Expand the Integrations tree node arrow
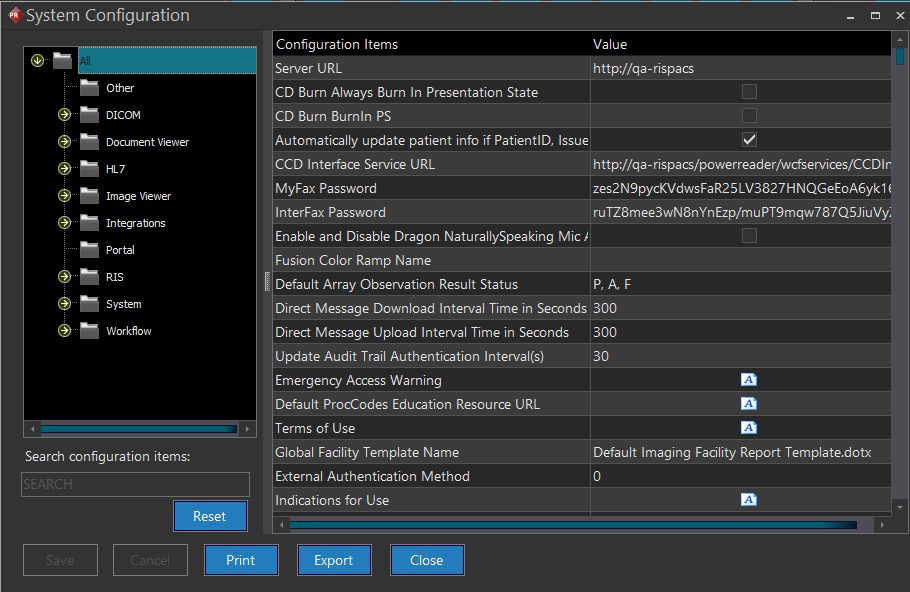910x592 pixels. 65,223
